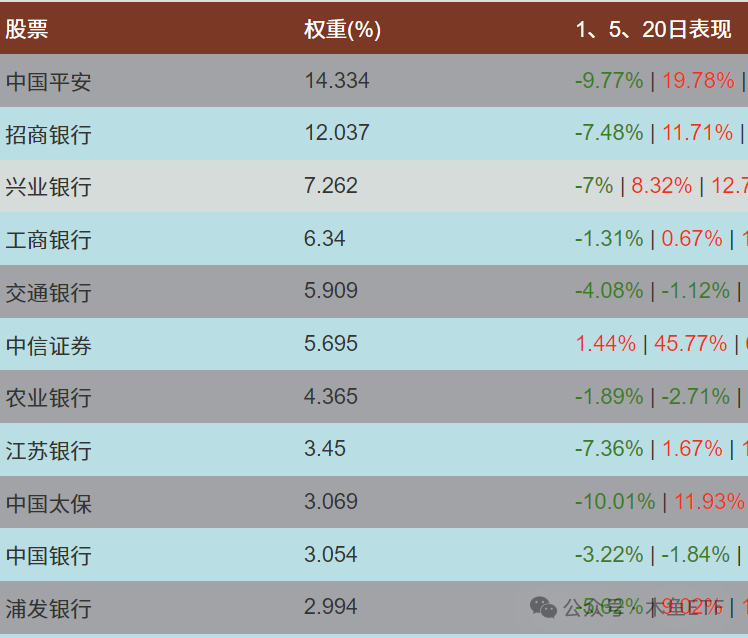Click the -10.01% performance figure
The width and height of the screenshot is (748, 638).
click(x=615, y=502)
